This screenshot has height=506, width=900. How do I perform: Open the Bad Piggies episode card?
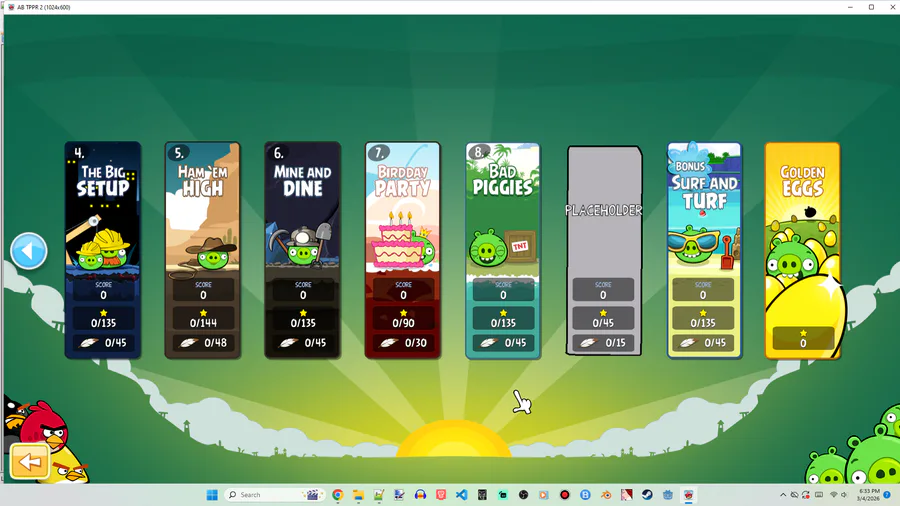(x=503, y=250)
